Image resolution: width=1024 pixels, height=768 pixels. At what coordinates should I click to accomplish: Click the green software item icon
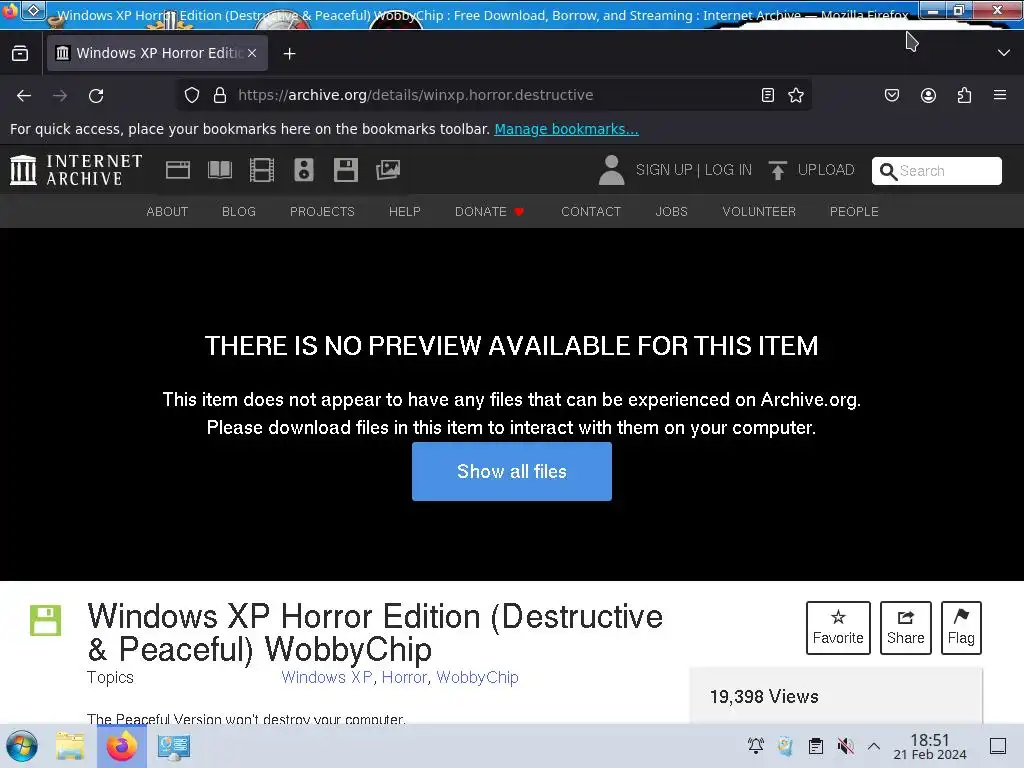(x=46, y=620)
